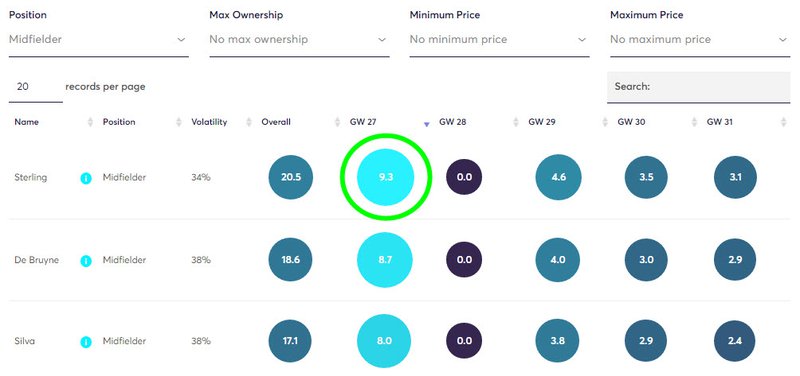This screenshot has width=800, height=376.
Task: Expand the Position dropdown showing Midfielder
Action: (98, 40)
